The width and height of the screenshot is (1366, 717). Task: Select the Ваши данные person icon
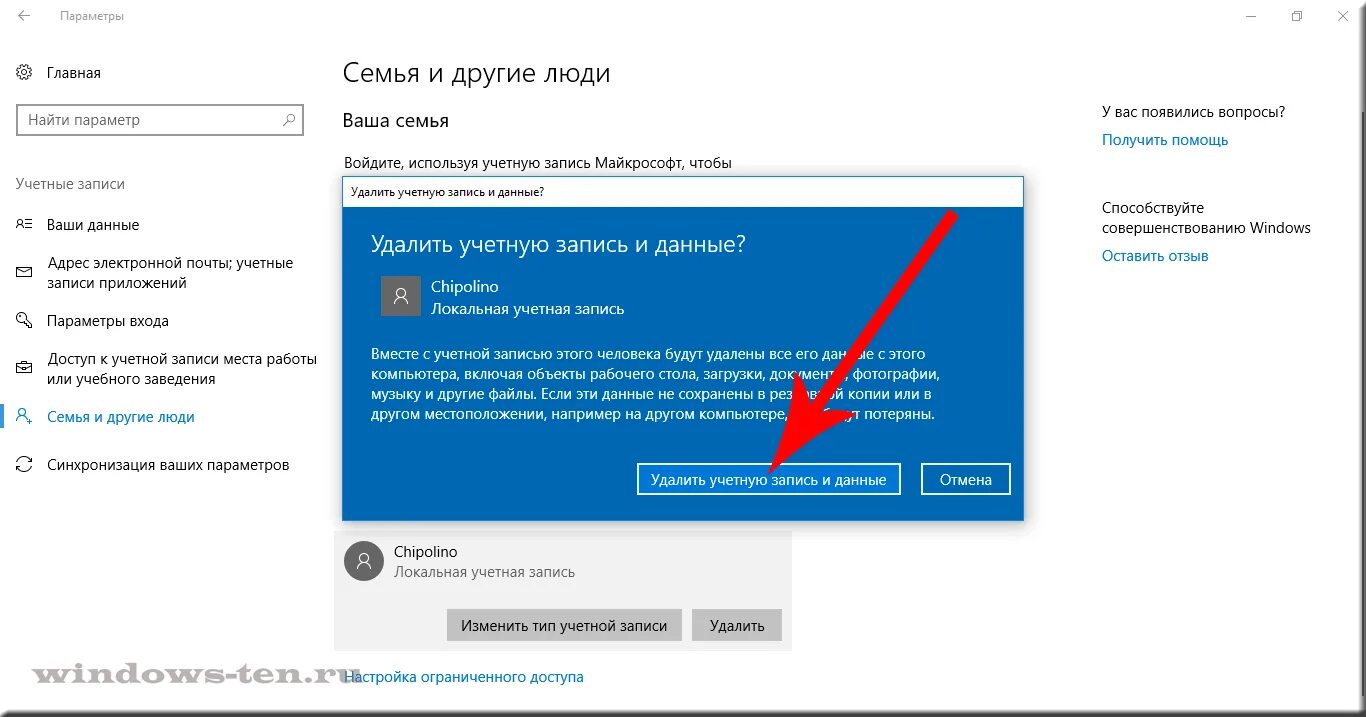[25, 225]
